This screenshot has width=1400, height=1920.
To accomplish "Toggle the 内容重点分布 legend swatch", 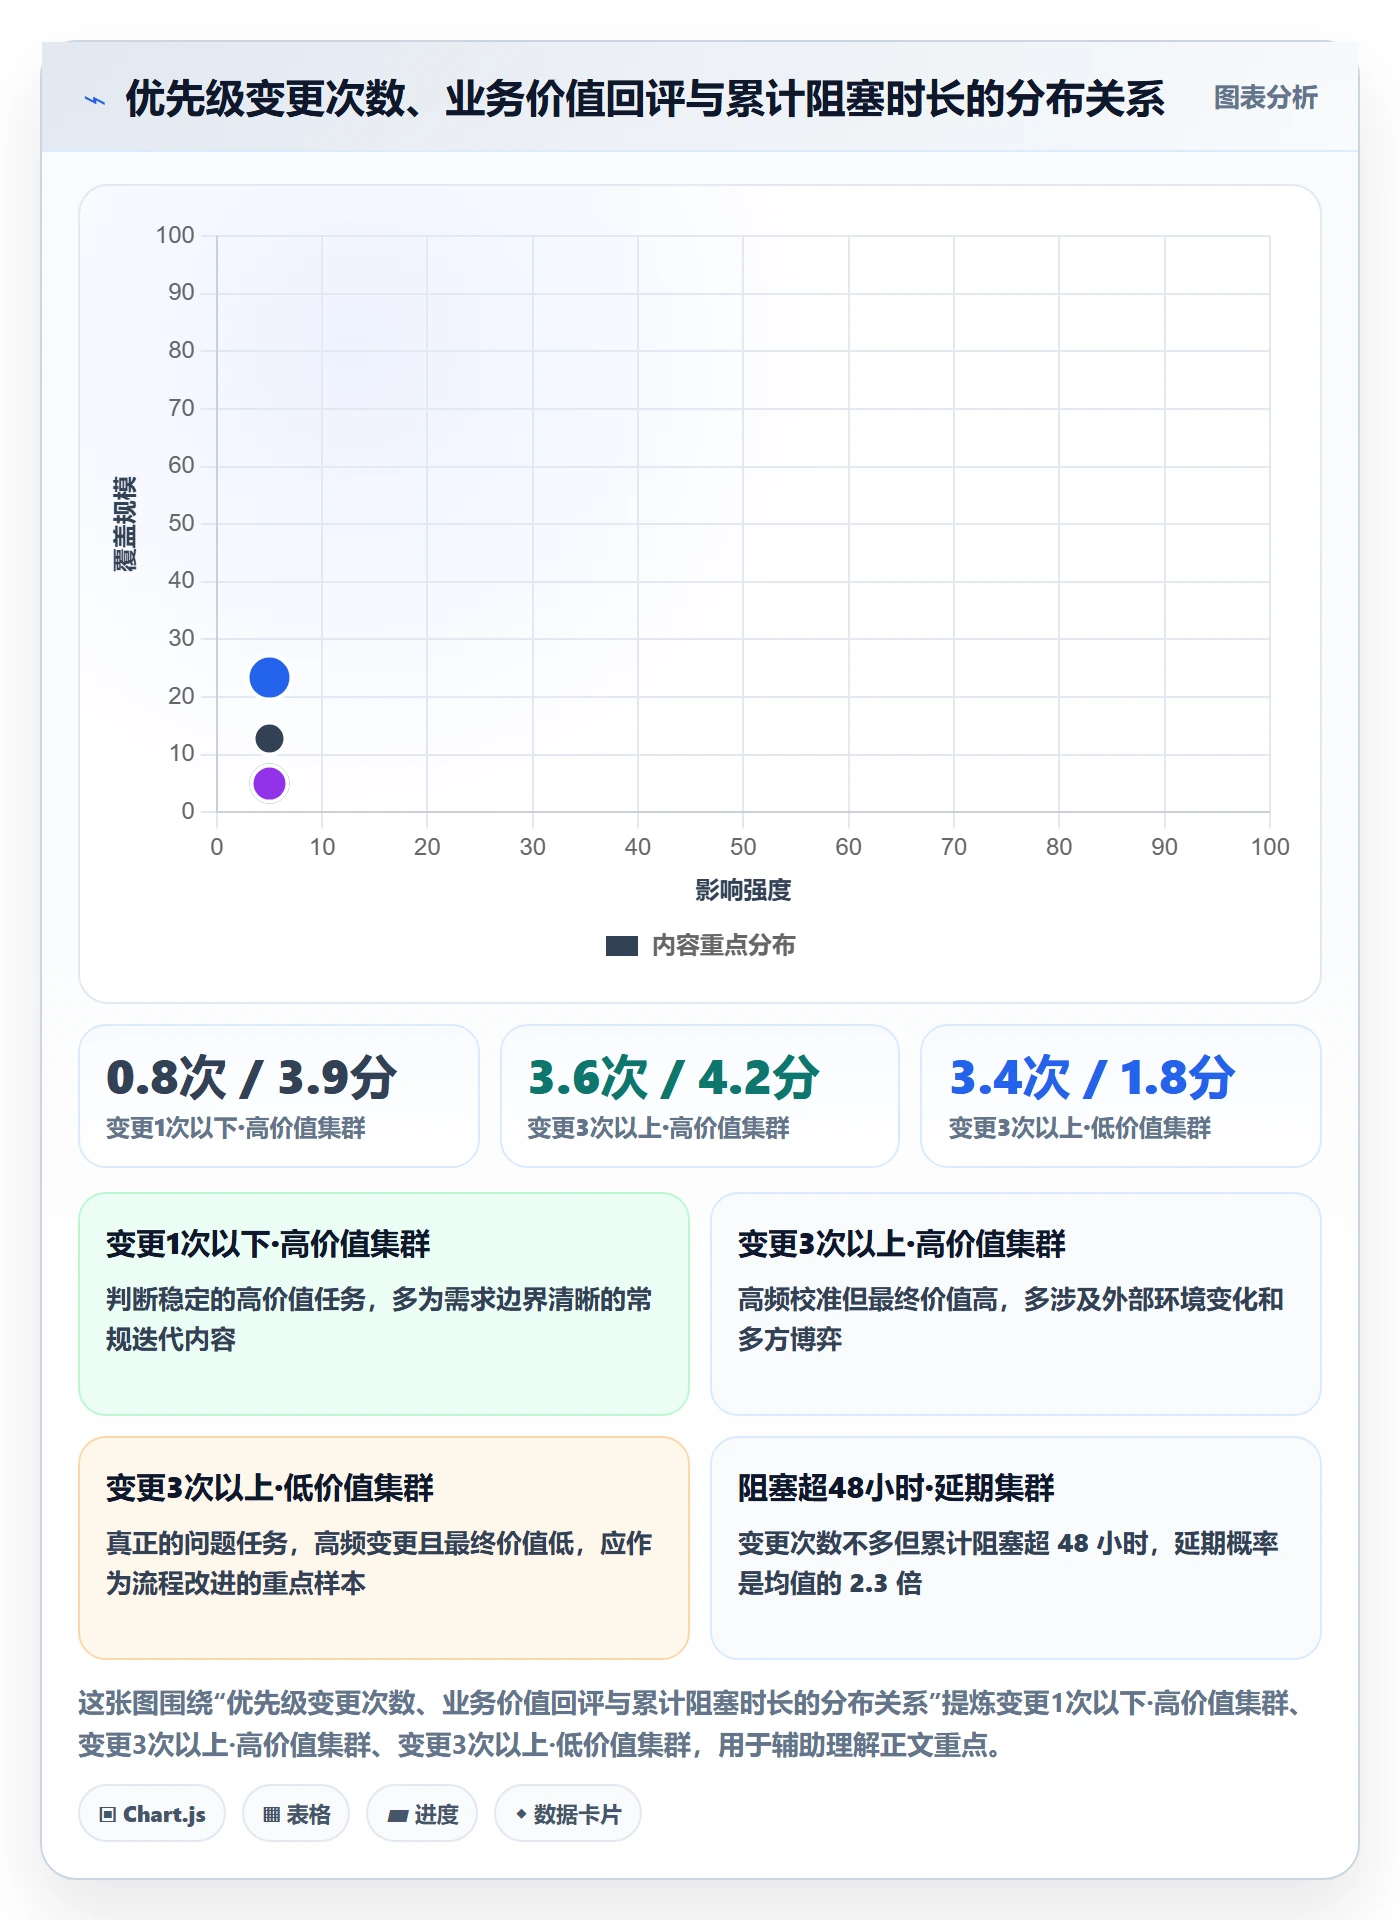I will (x=622, y=946).
